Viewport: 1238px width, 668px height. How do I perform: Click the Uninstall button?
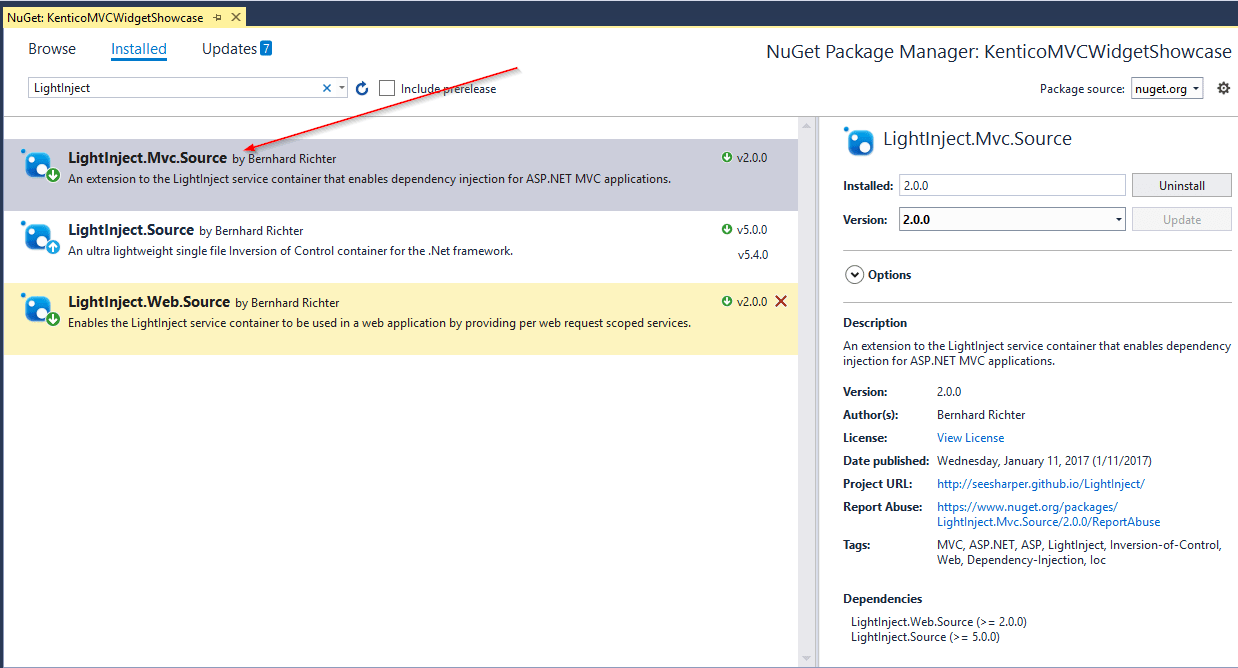(x=1181, y=186)
